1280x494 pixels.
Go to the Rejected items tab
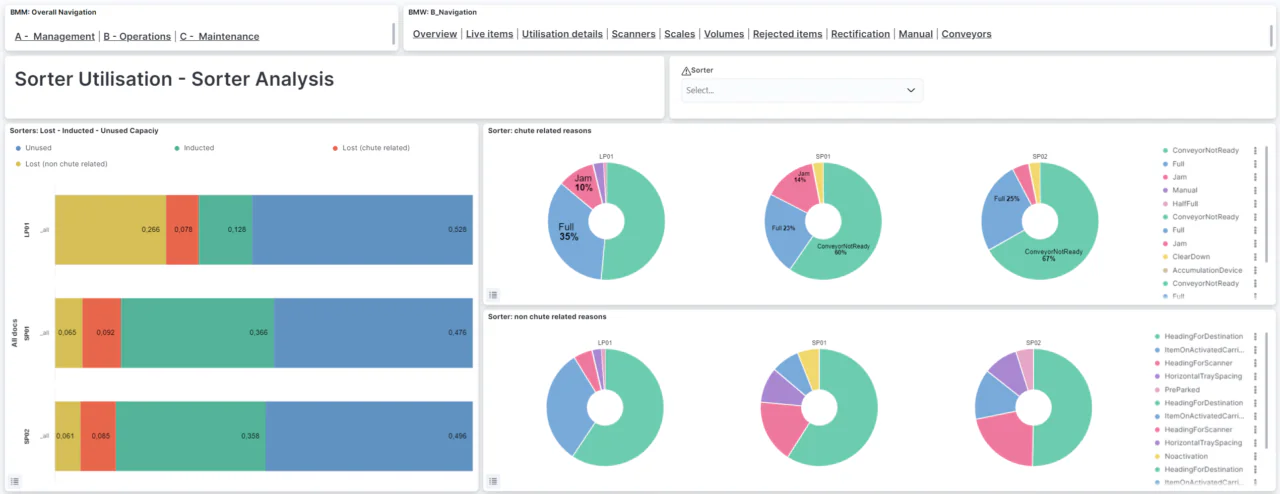[787, 34]
